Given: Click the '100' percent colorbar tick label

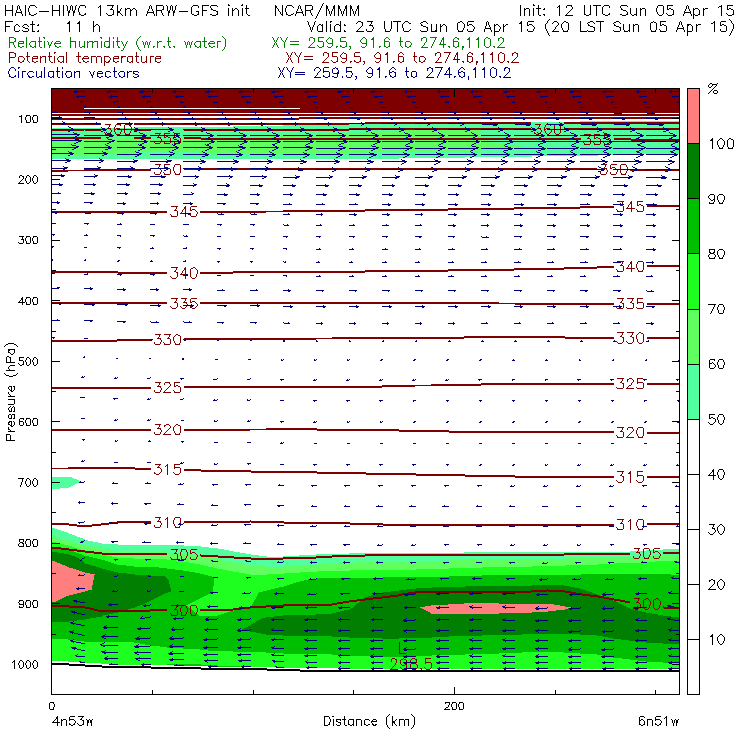Looking at the screenshot, I should pos(722,143).
